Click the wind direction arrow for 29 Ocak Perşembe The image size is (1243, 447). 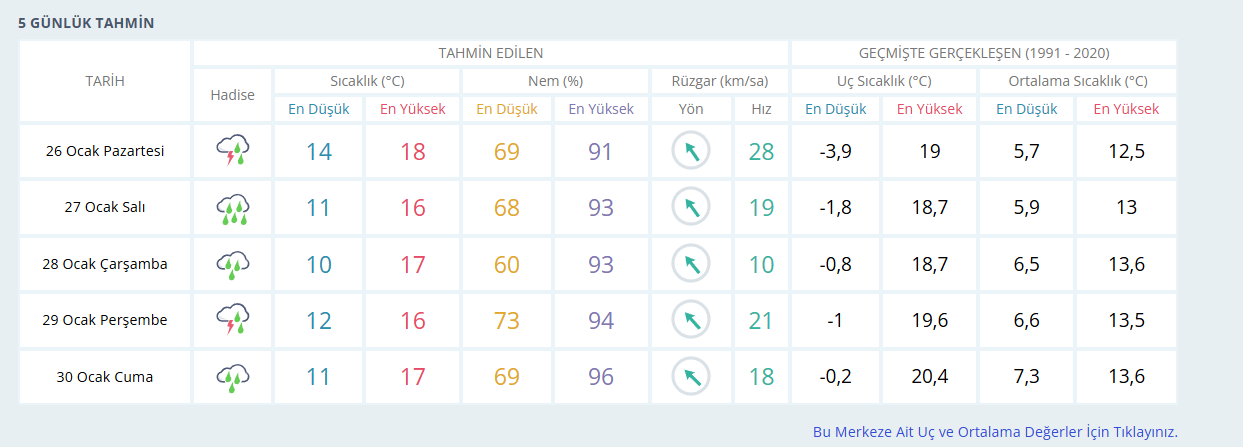(690, 321)
